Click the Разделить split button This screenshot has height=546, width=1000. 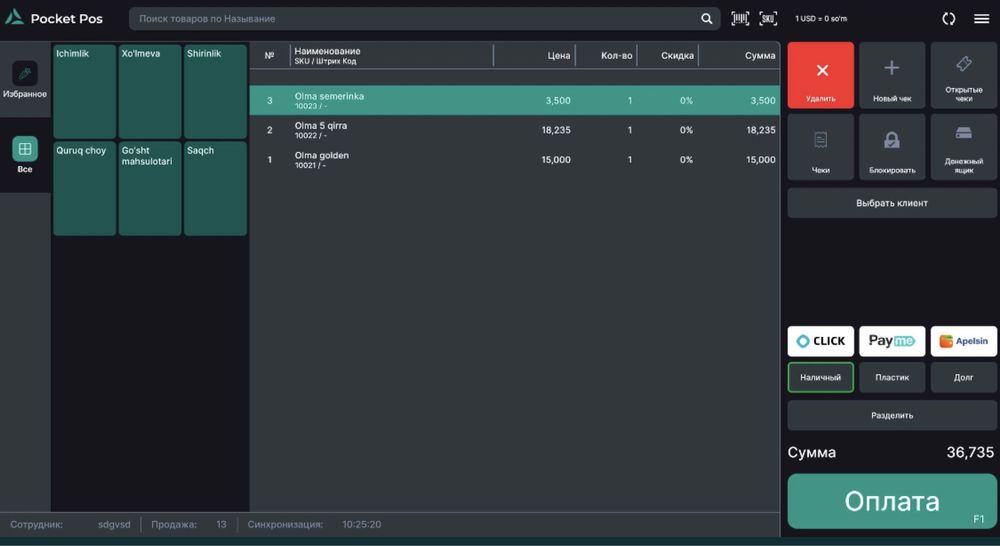pos(892,415)
